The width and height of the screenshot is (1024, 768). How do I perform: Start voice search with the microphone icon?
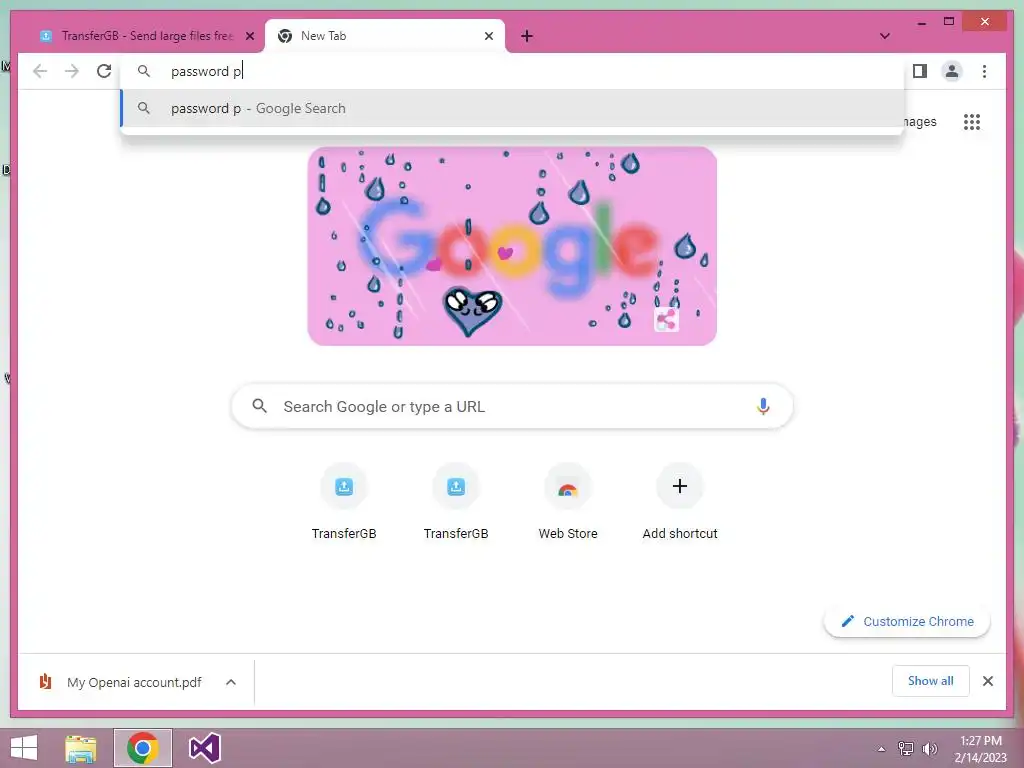point(763,406)
